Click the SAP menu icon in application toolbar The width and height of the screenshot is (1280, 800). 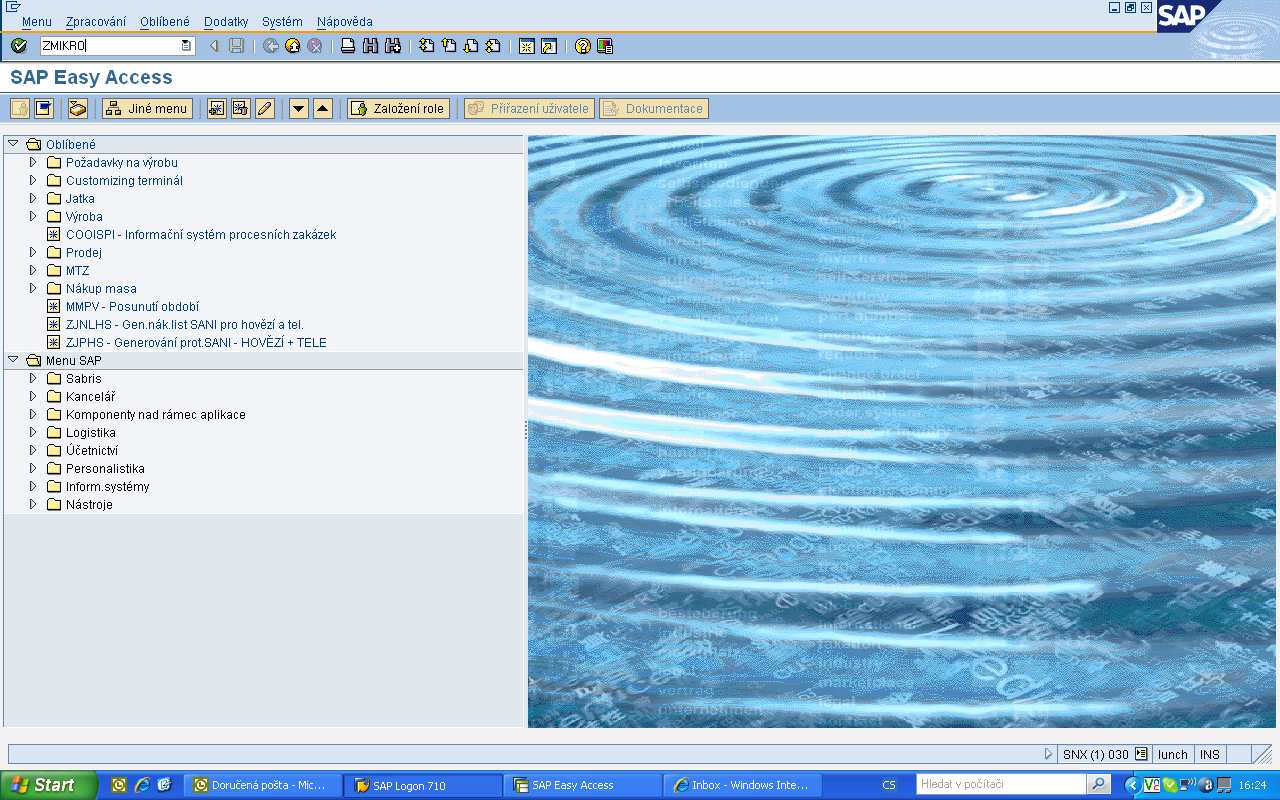(43, 108)
